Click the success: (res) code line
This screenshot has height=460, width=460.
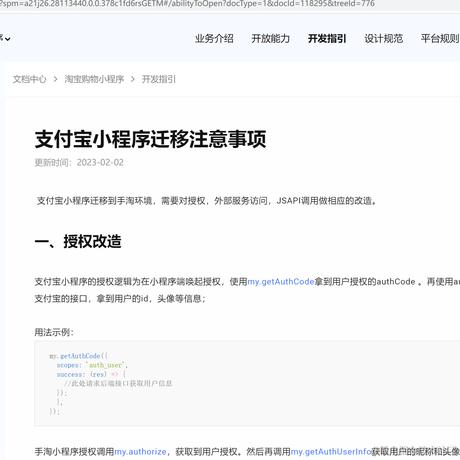coord(91,374)
